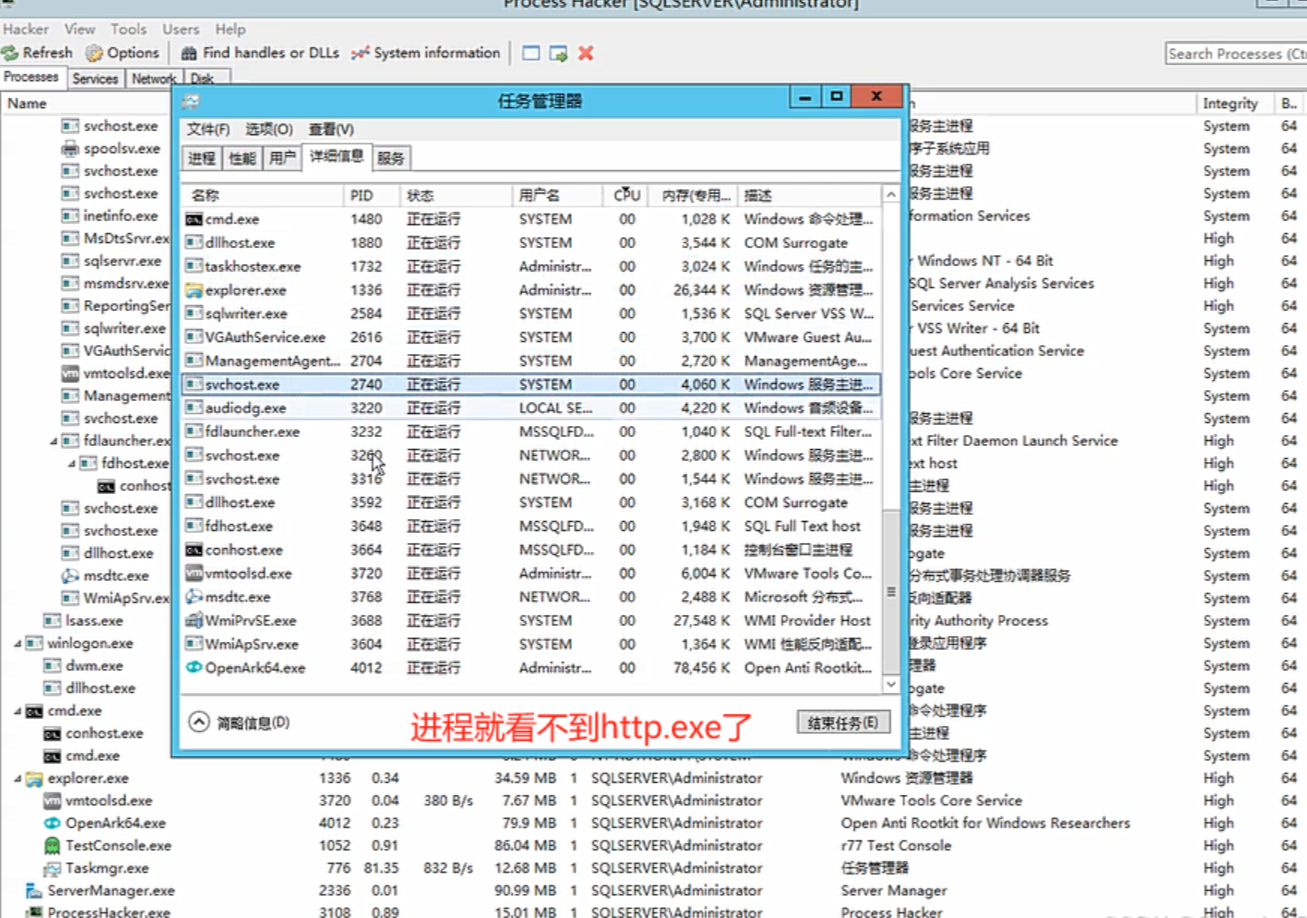Open the 文件(F) menu in Task Manager
Screen dimensions: 1307x918
point(208,130)
